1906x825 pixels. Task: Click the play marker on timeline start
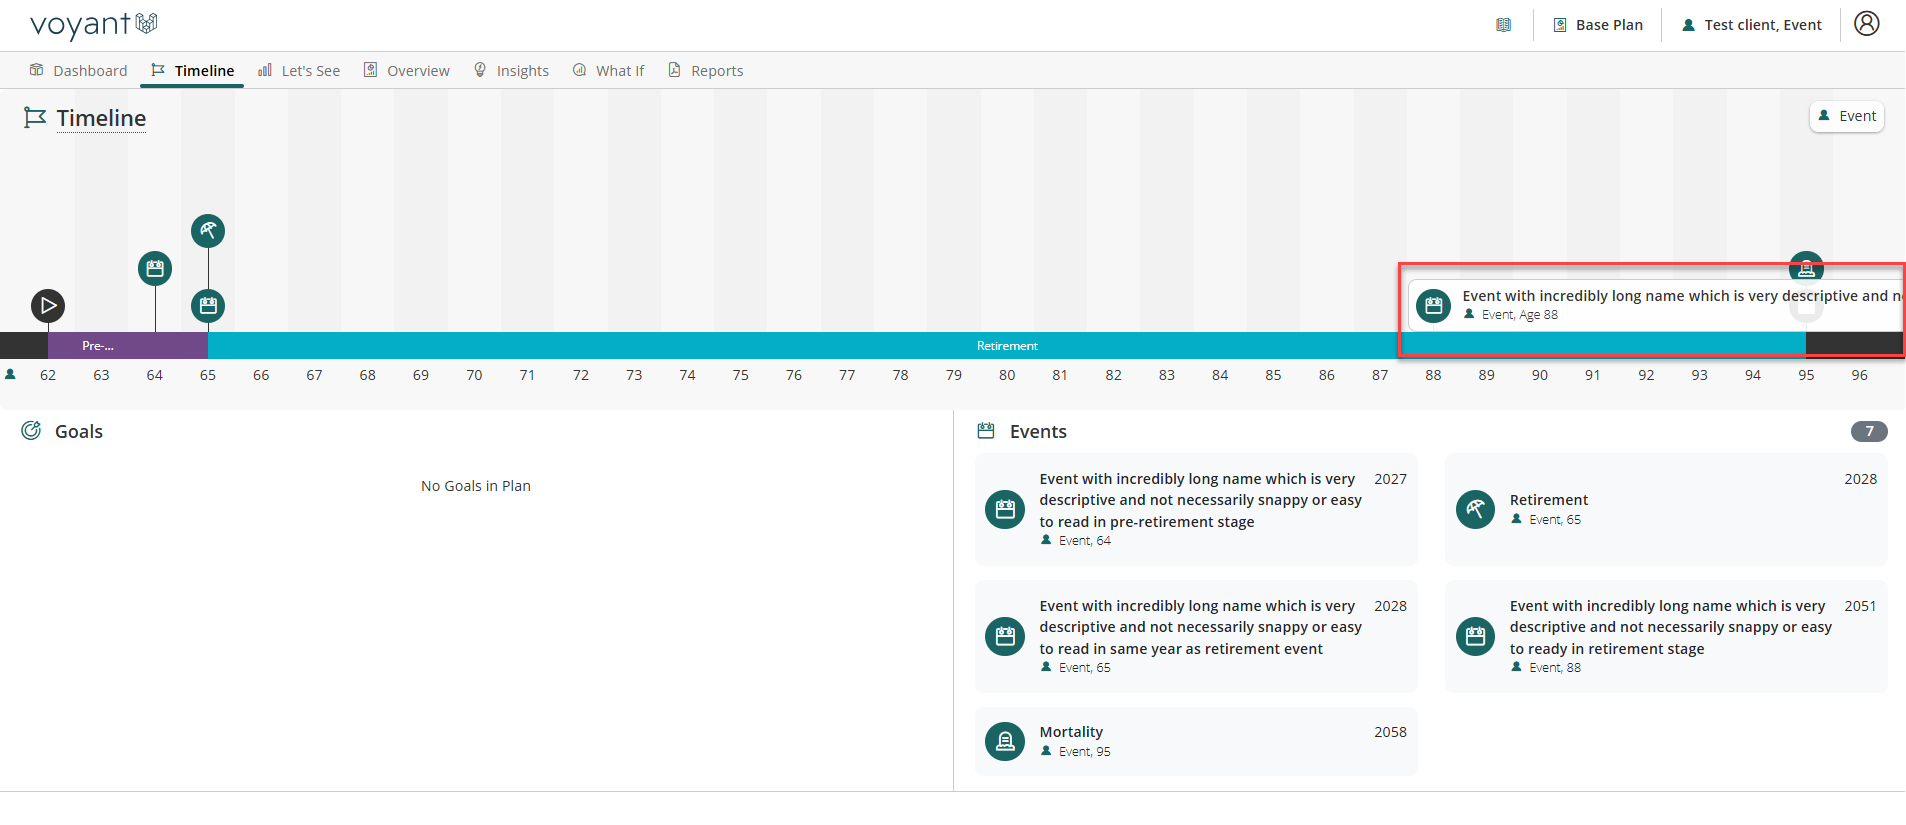48,306
